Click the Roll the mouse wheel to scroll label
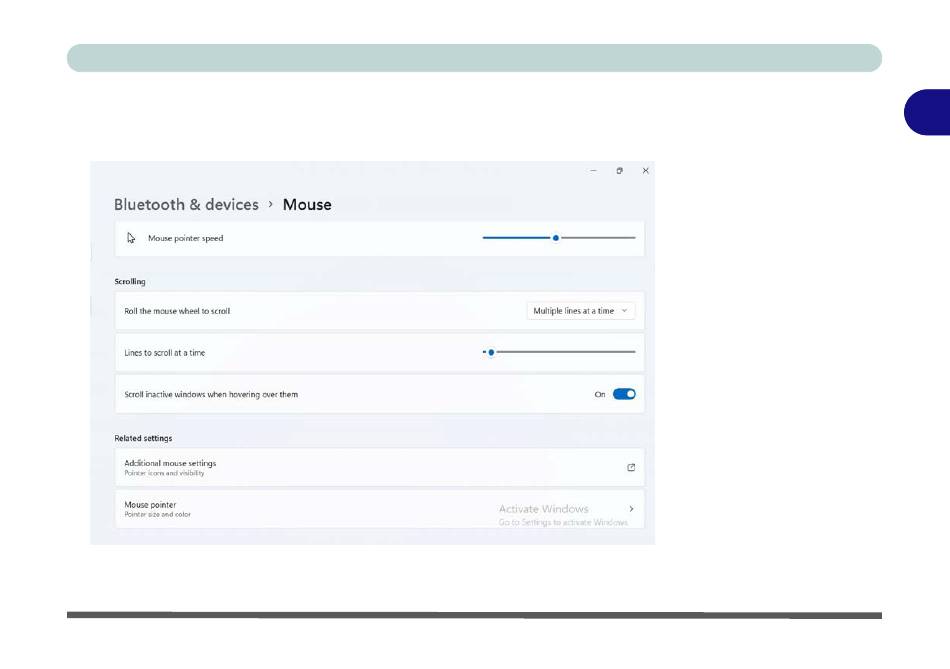The width and height of the screenshot is (950, 669). pos(177,311)
